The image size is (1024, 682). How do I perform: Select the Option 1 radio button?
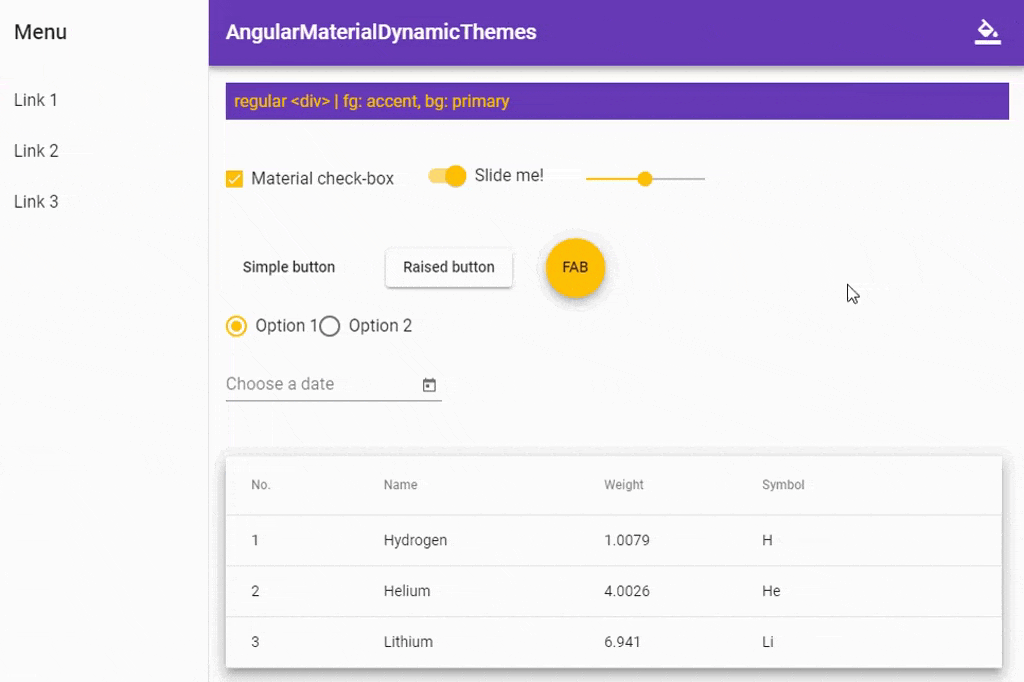click(x=237, y=326)
